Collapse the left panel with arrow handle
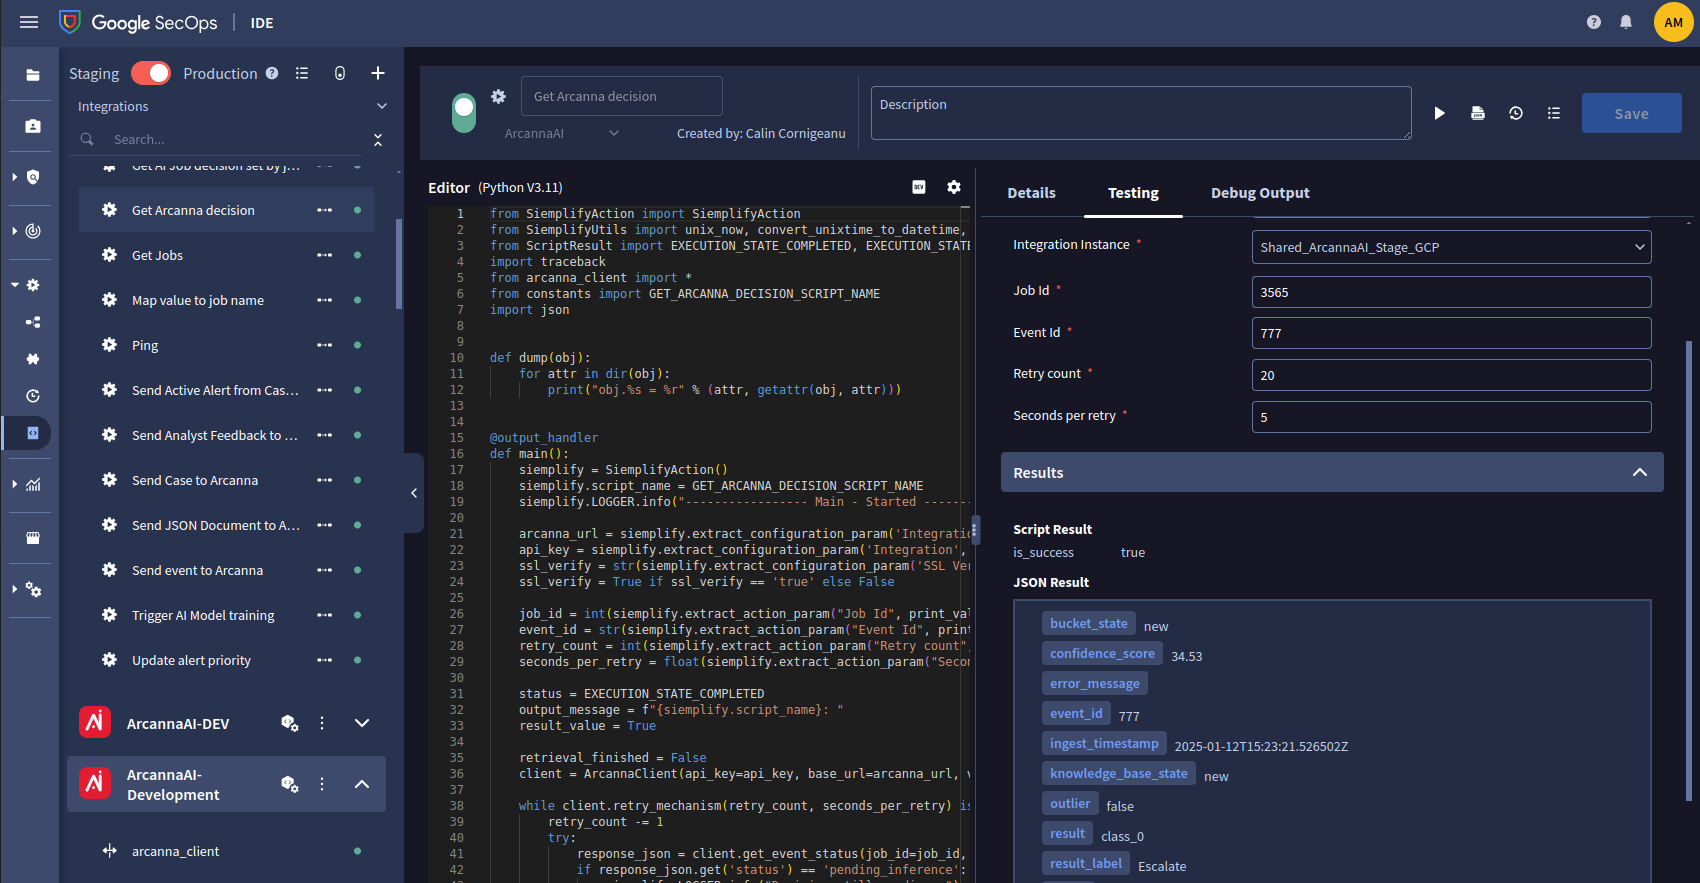Image resolution: width=1700 pixels, height=883 pixels. pyautogui.click(x=414, y=492)
